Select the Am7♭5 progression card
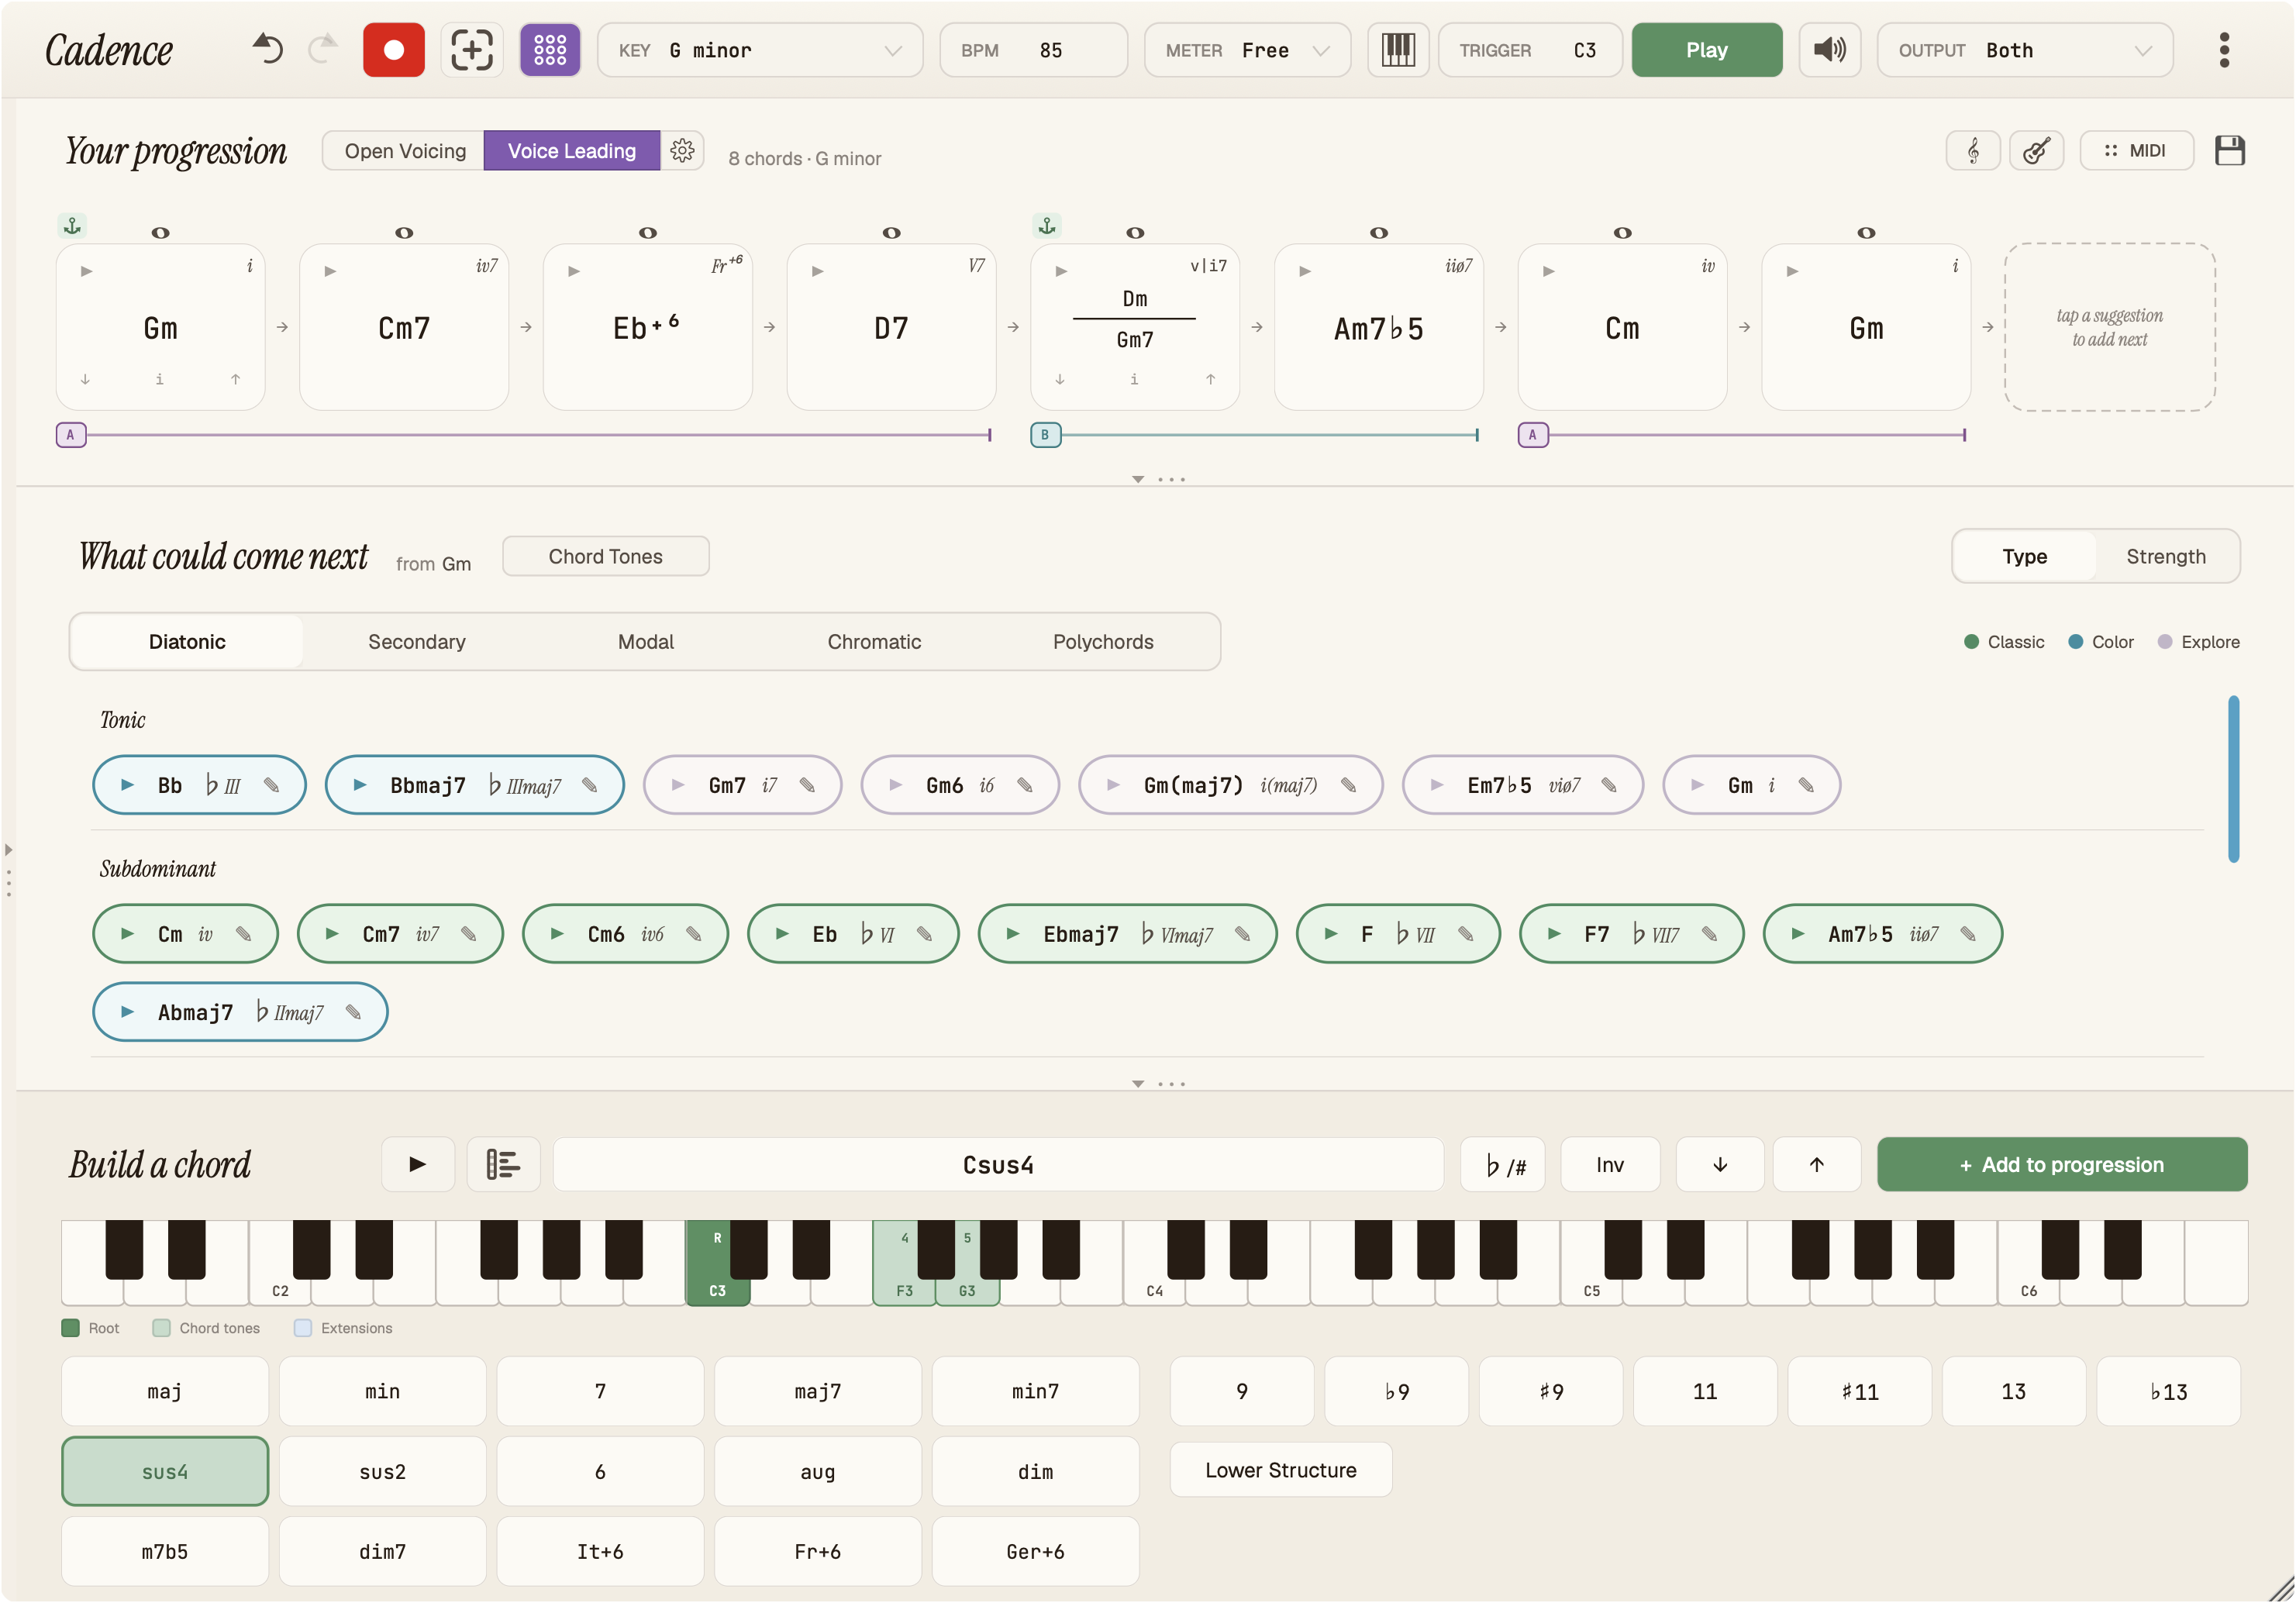 [x=1378, y=327]
